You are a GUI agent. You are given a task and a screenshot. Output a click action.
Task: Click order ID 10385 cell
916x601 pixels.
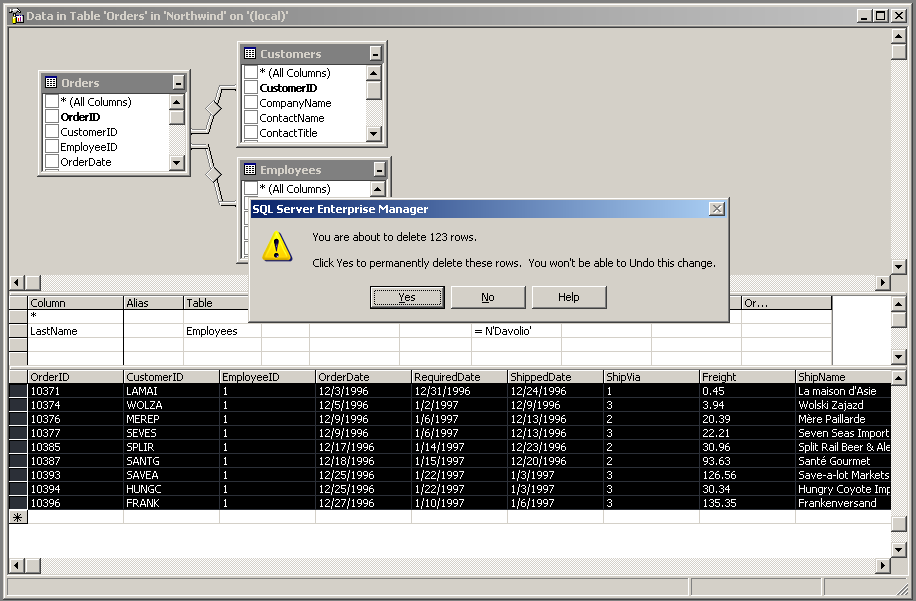coord(75,447)
